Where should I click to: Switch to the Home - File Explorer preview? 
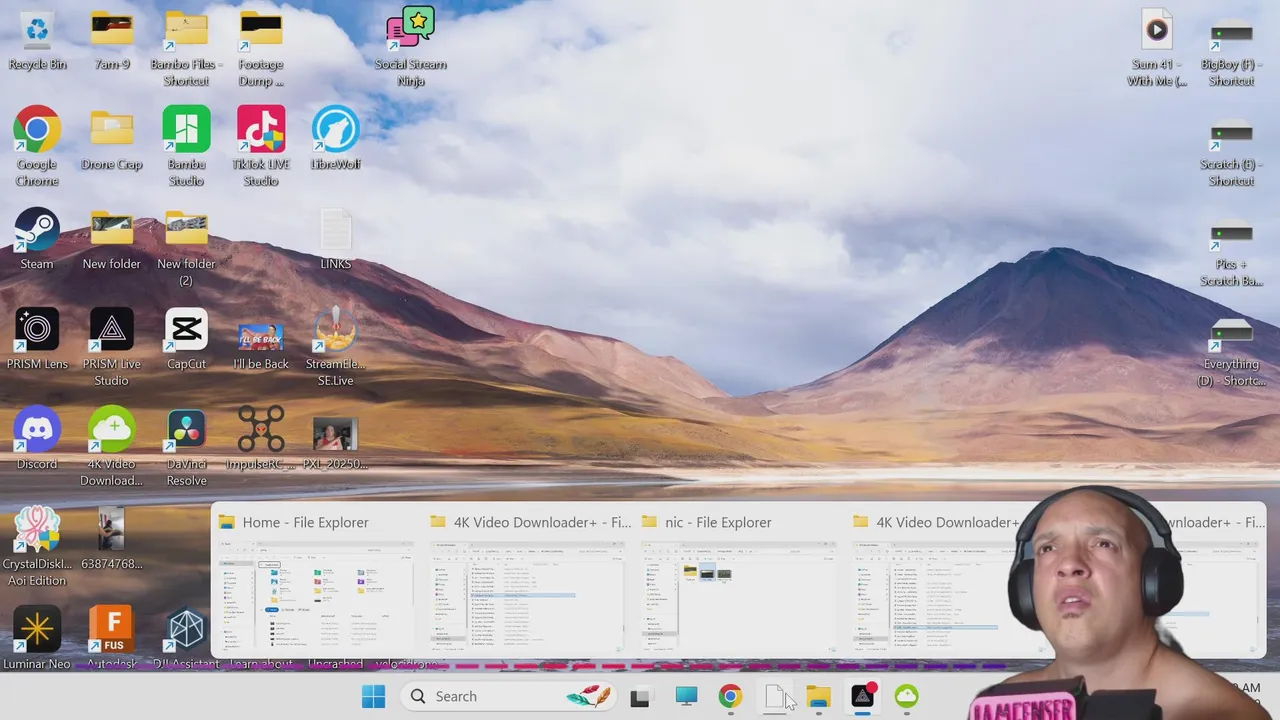(x=316, y=582)
